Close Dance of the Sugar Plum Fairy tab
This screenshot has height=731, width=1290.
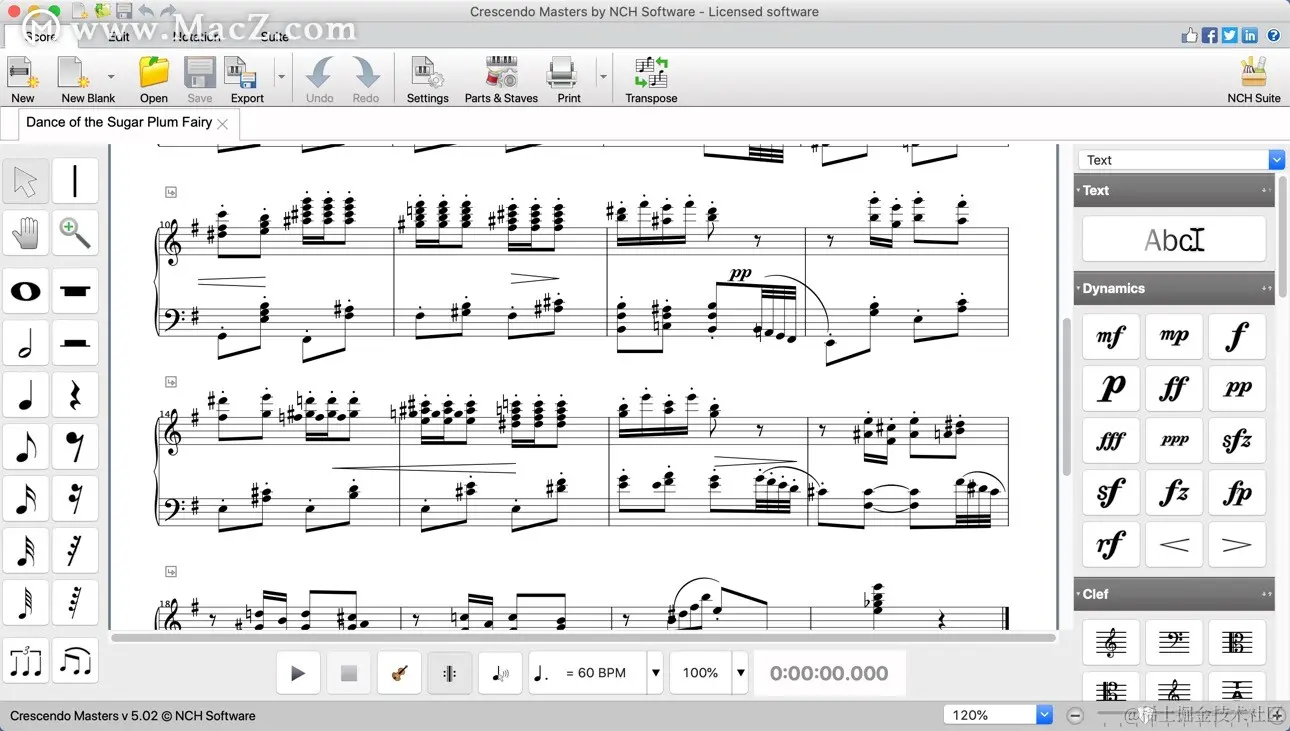tap(223, 124)
